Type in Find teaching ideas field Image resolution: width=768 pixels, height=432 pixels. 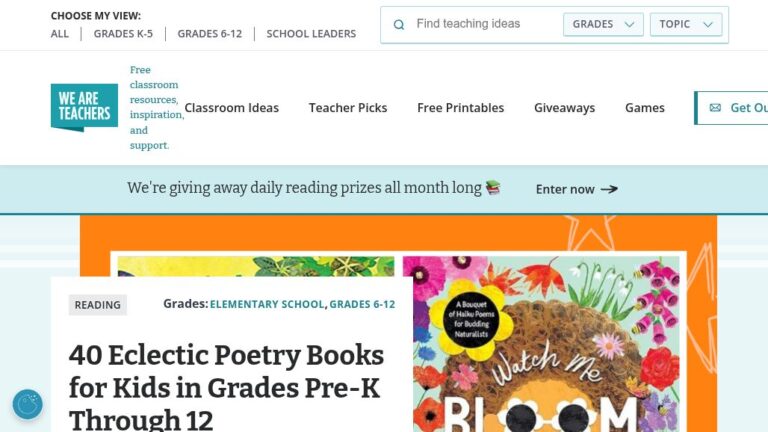click(480, 25)
